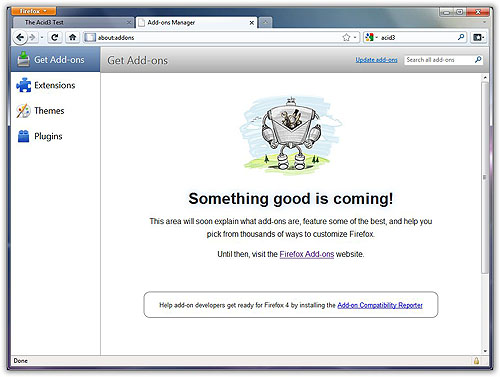The height and width of the screenshot is (377, 500).
Task: Open the Themes category
Action: tap(55, 111)
